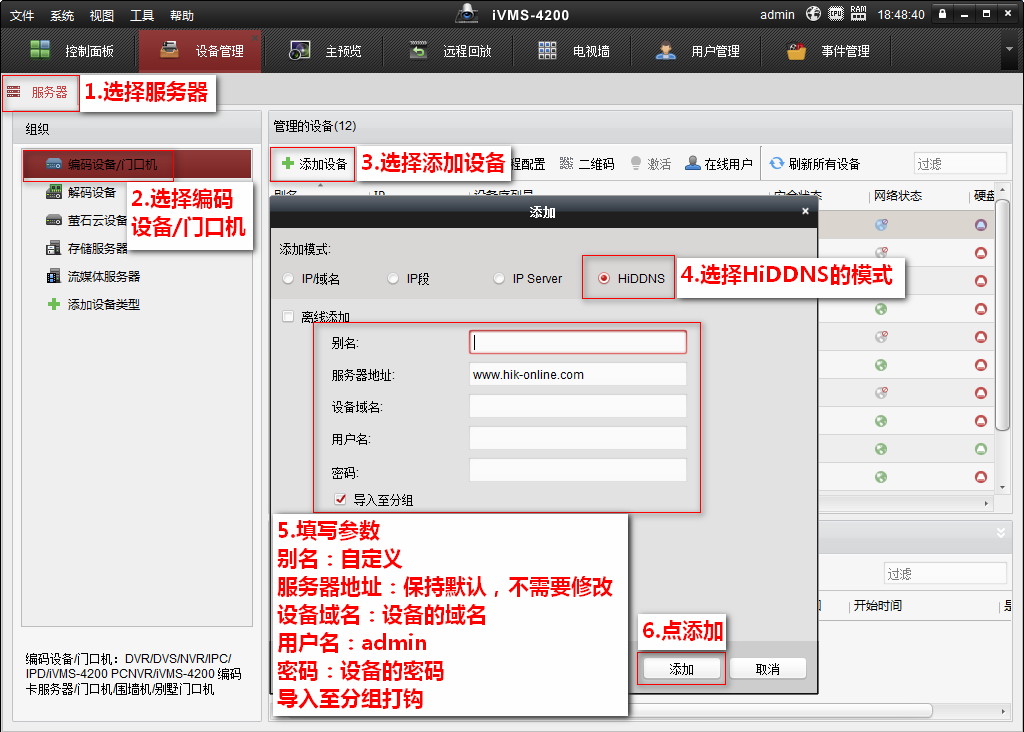Click the iVMS-4200 camera logo icon

467,13
